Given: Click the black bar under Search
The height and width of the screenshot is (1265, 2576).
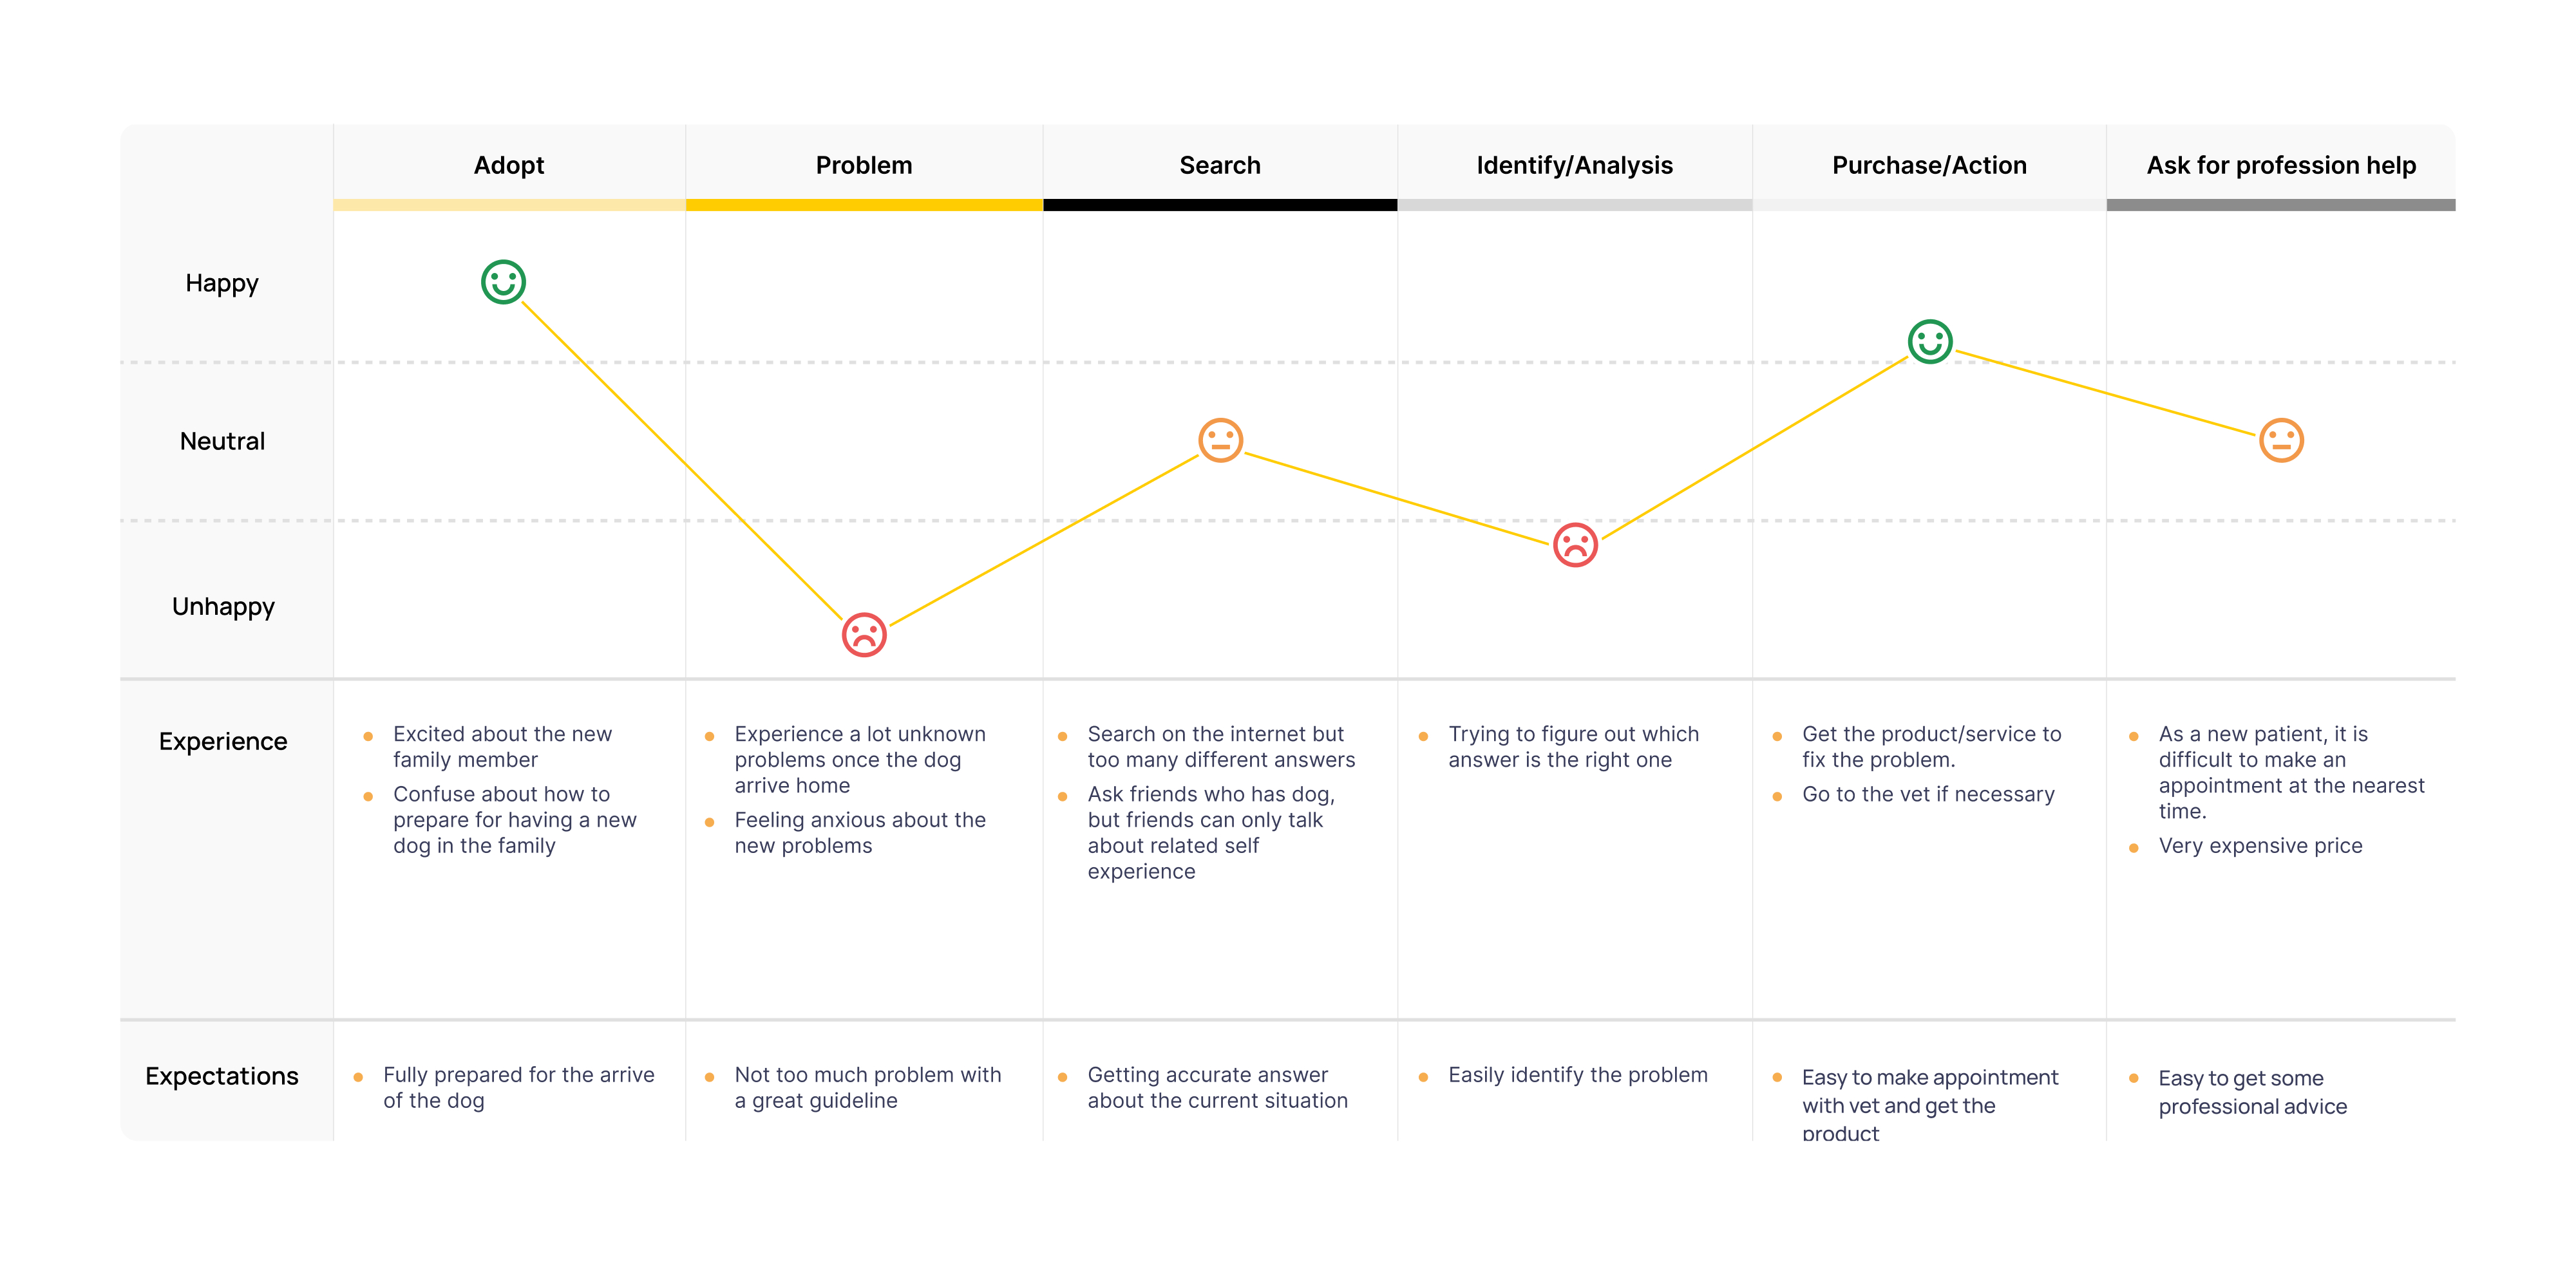Looking at the screenshot, I should click(x=1220, y=205).
